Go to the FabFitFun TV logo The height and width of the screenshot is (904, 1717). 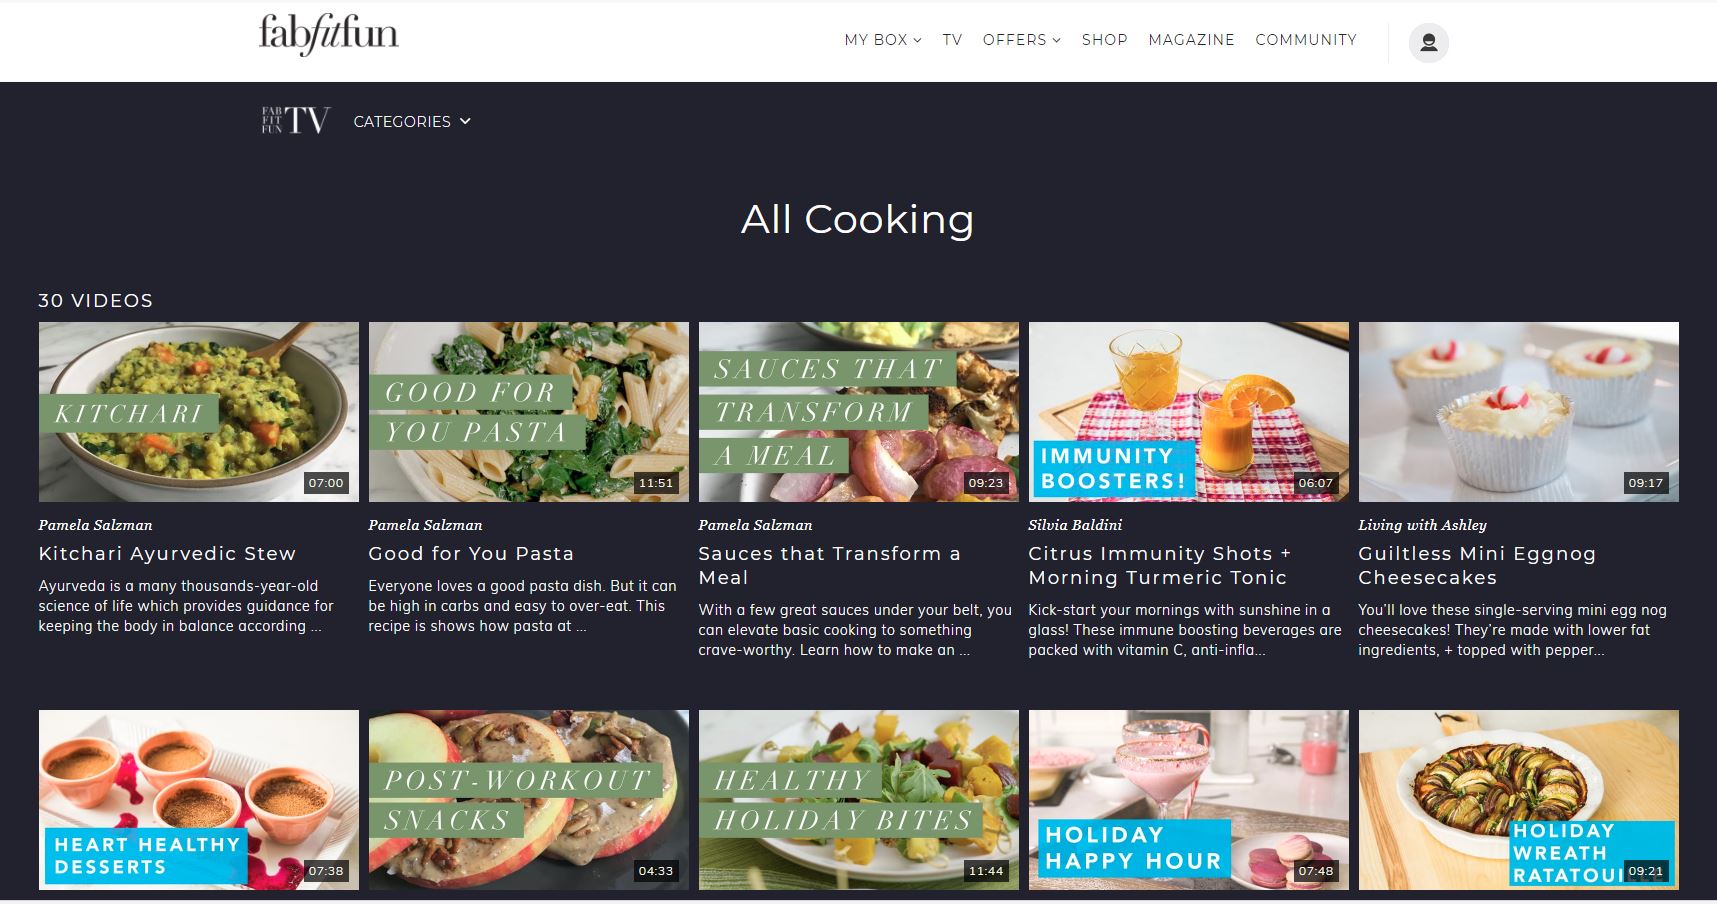[296, 121]
